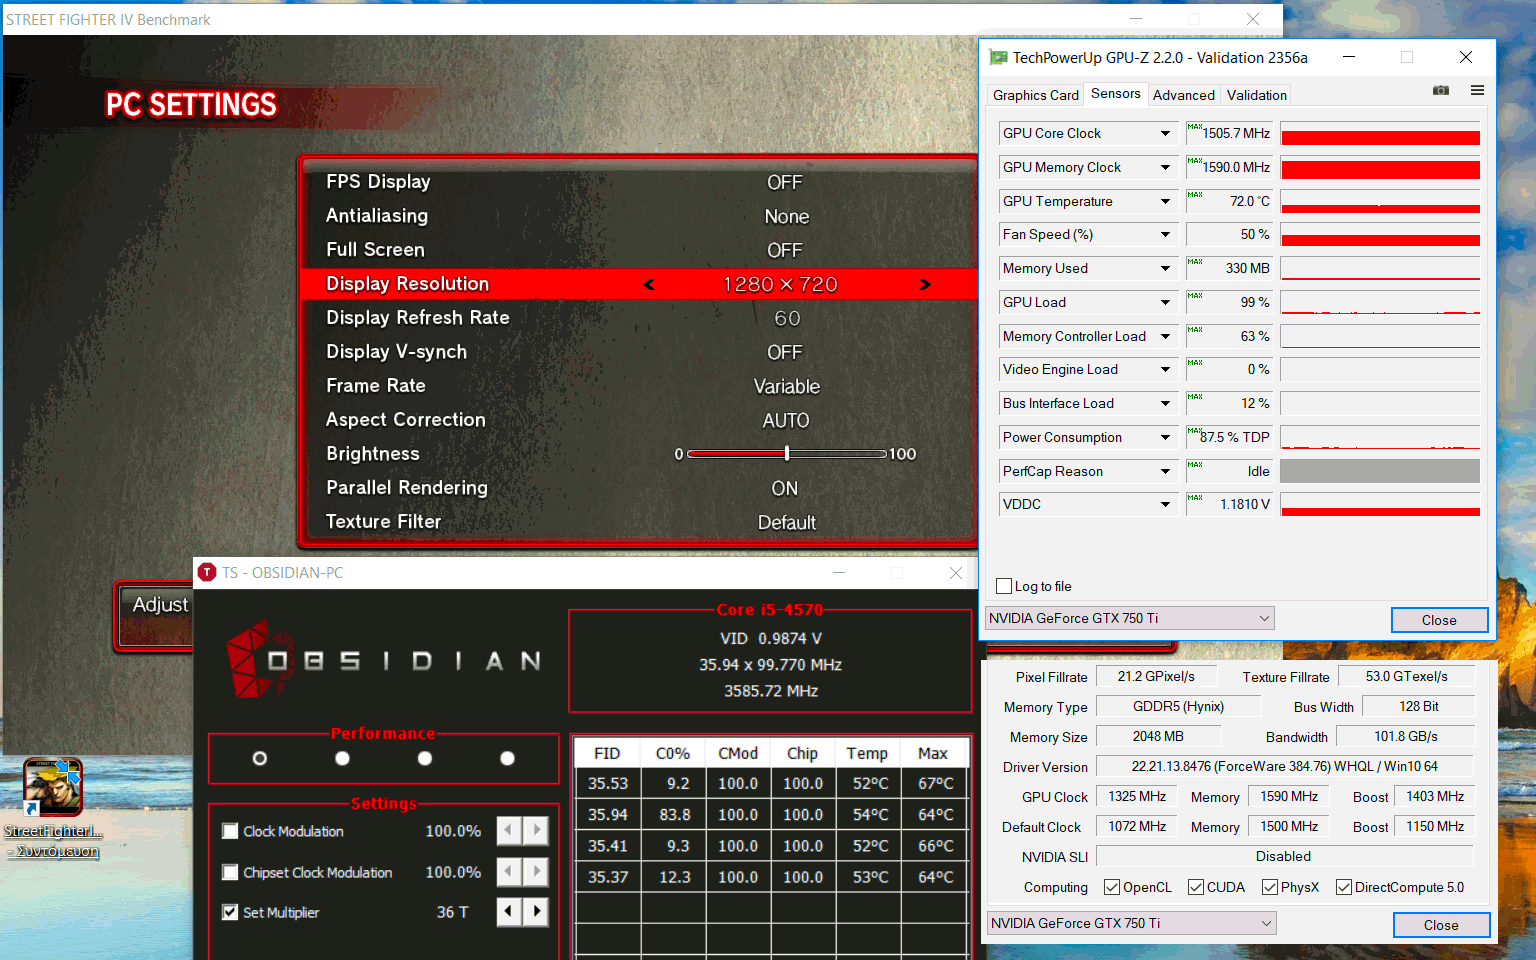Screen dimensions: 1536x960
Task: Select the leftmost Performance radio button
Action: 260,758
